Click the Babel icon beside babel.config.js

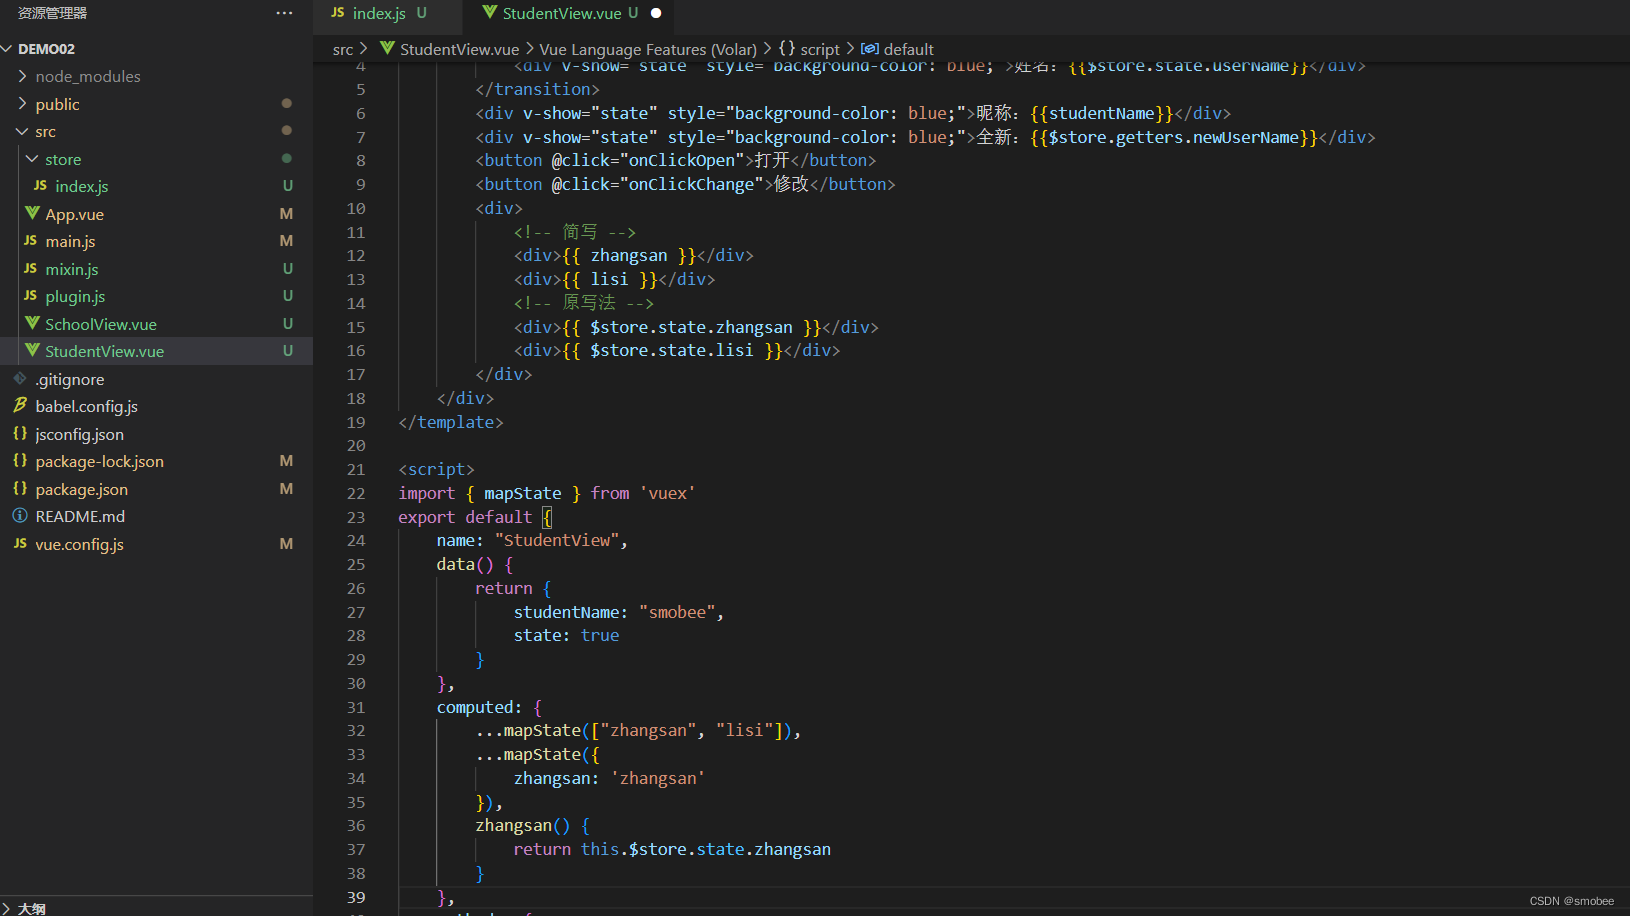point(20,405)
